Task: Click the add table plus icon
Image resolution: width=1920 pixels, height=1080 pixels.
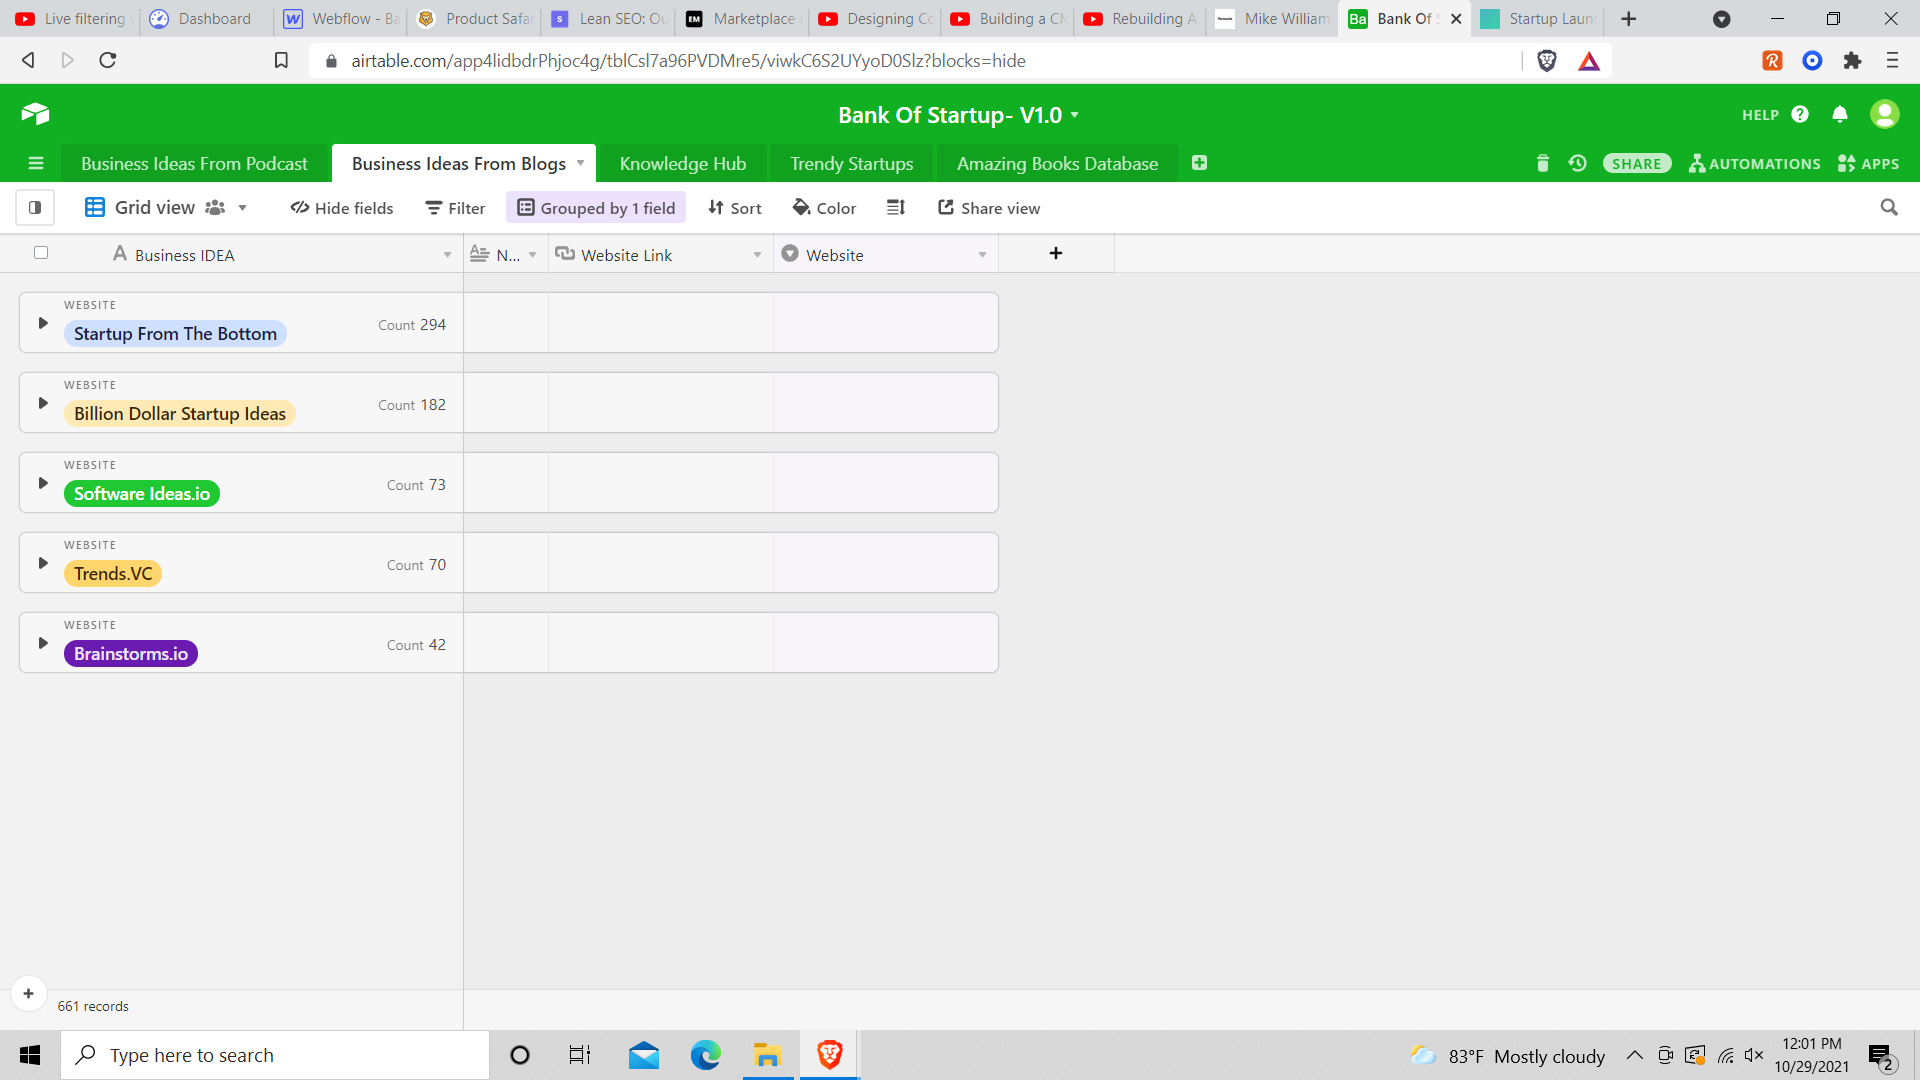Action: (1199, 163)
